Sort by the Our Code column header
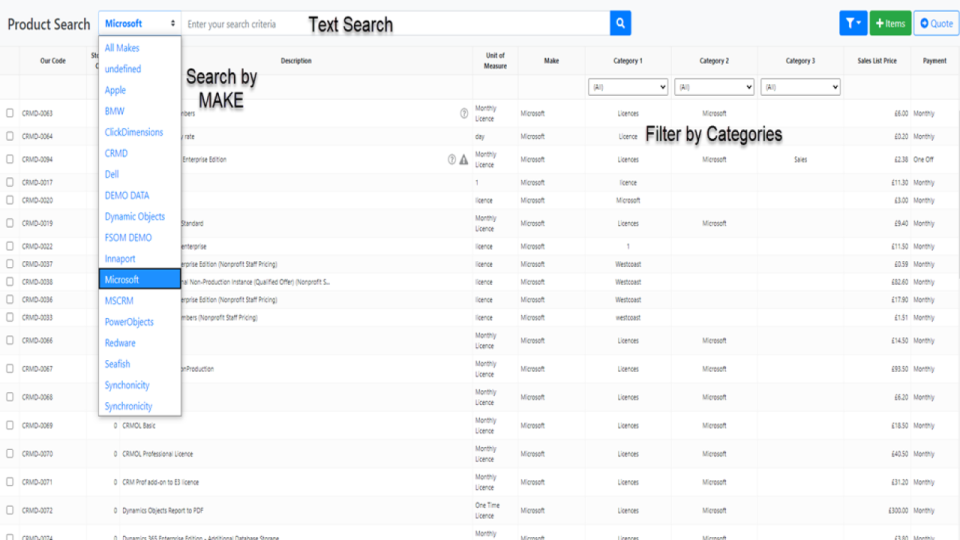Viewport: 960px width, 540px height. (53, 61)
